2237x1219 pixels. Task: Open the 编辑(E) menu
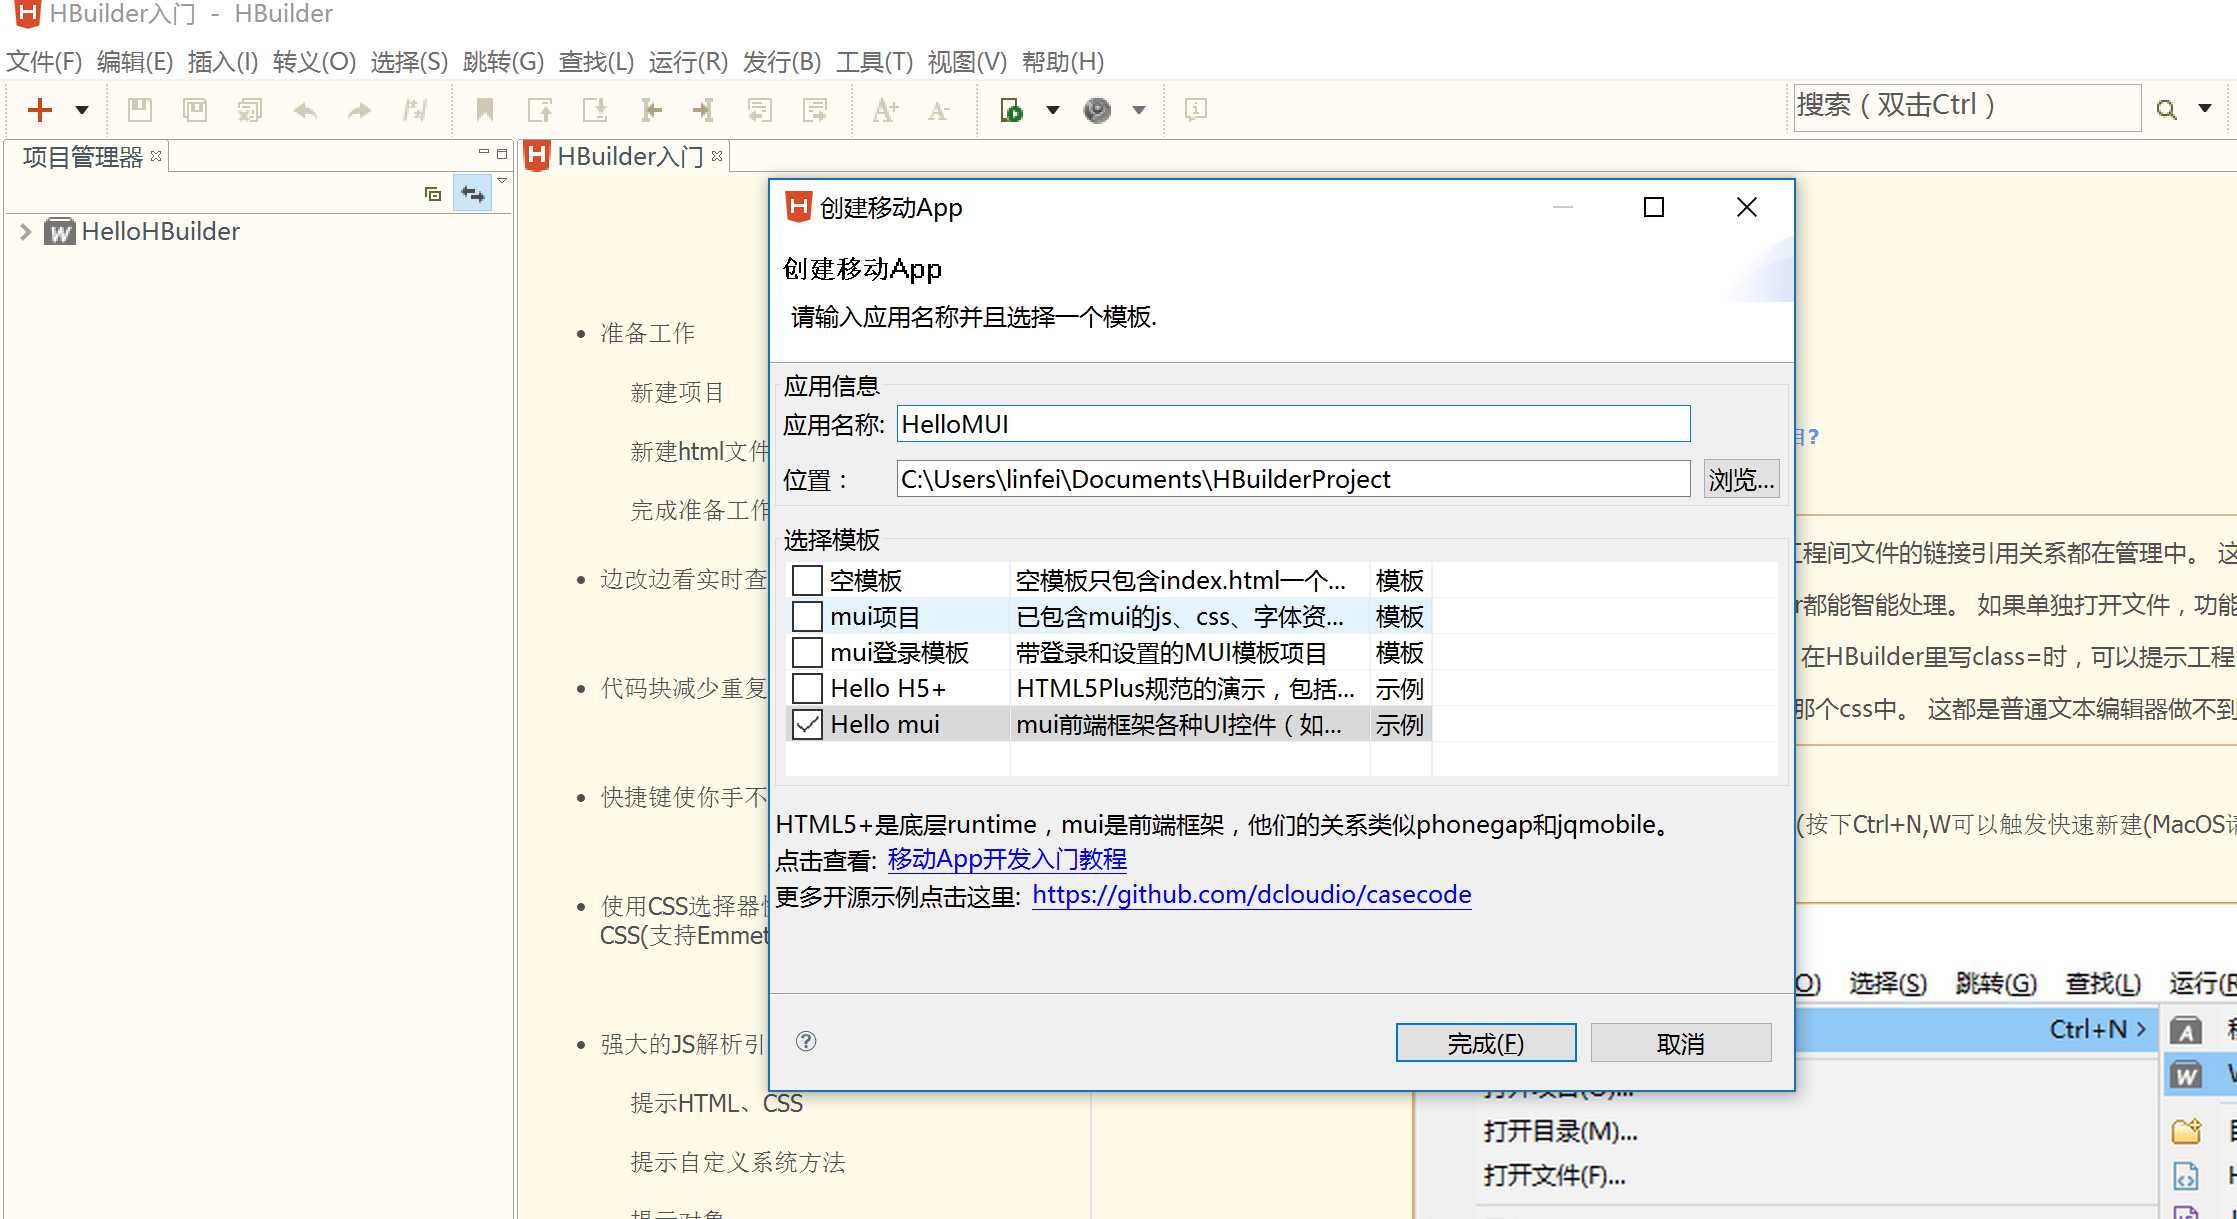[135, 62]
